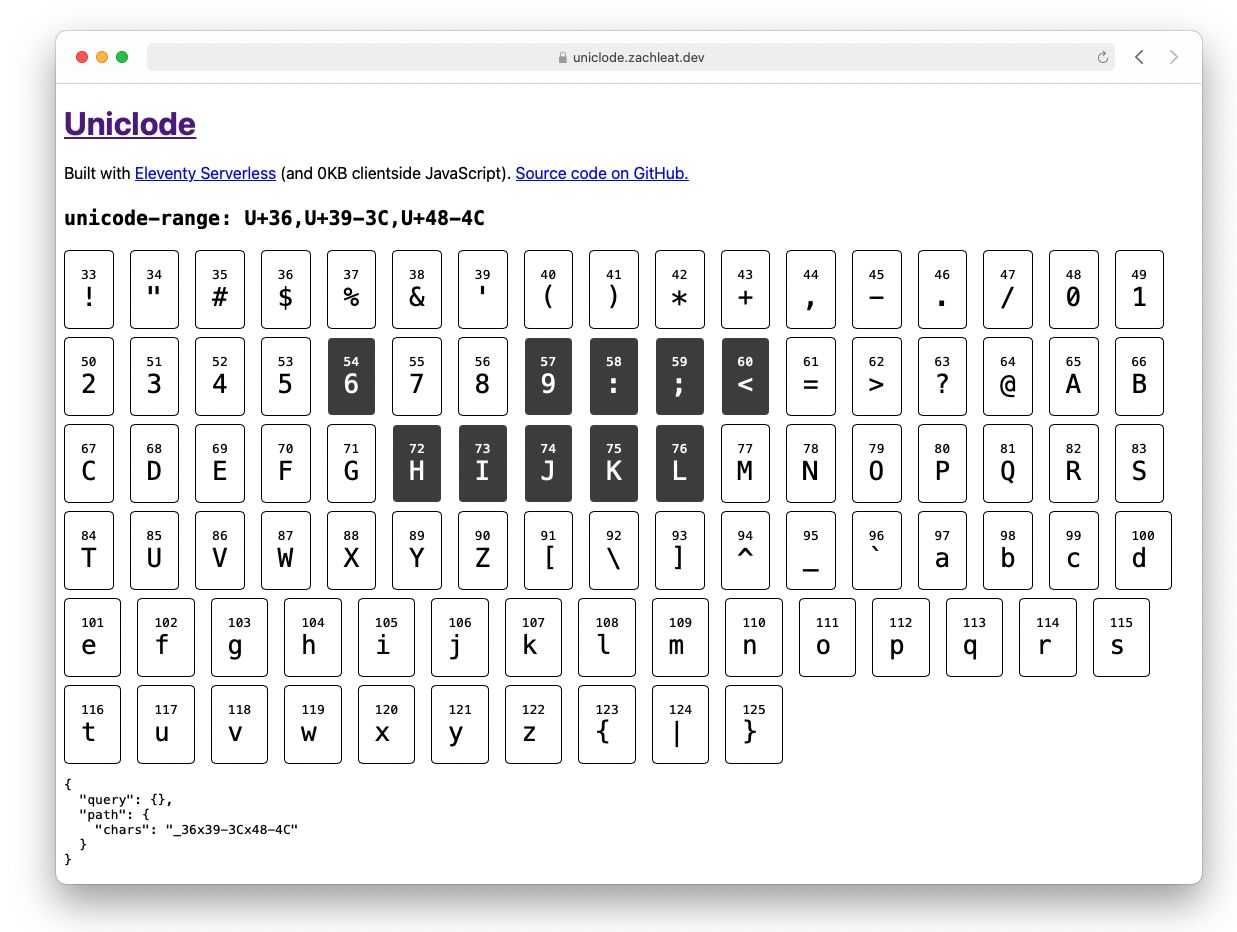Viewport: 1237px width, 932px height.
Task: Deselect tile 59 semicolon
Action: [679, 376]
